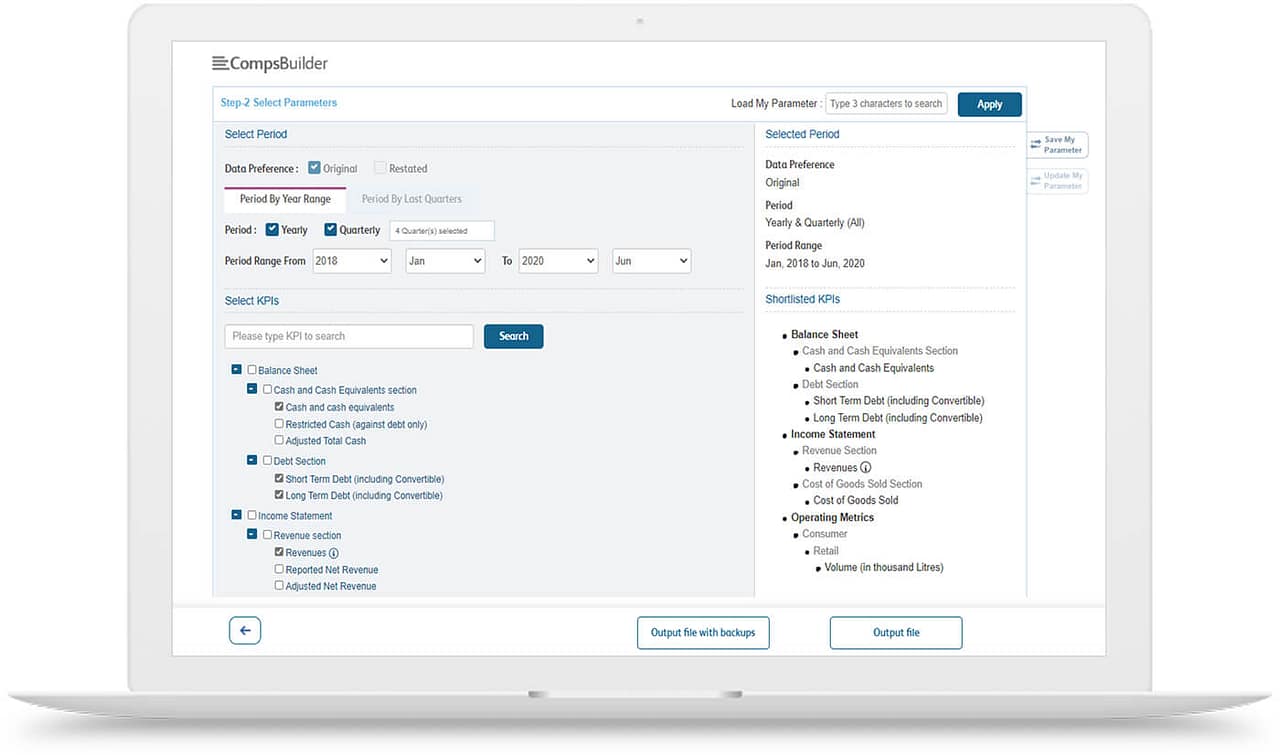
Task: Click the Apply button
Action: point(989,103)
